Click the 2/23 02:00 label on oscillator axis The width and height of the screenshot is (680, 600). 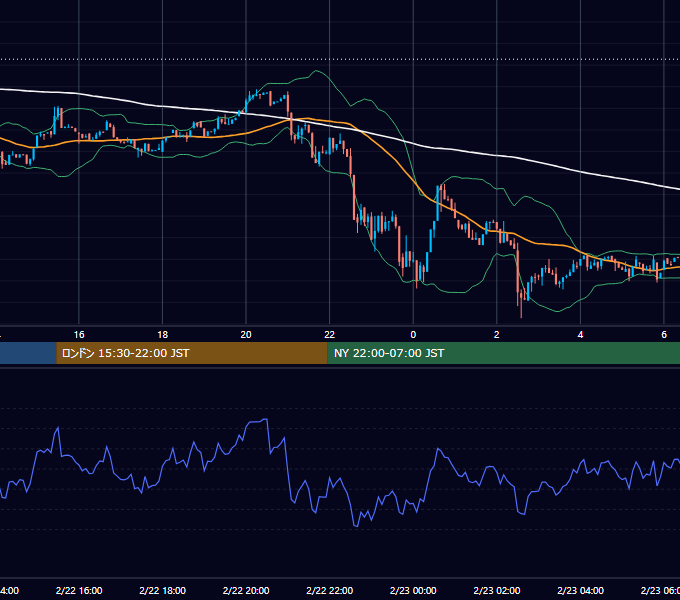(497, 590)
